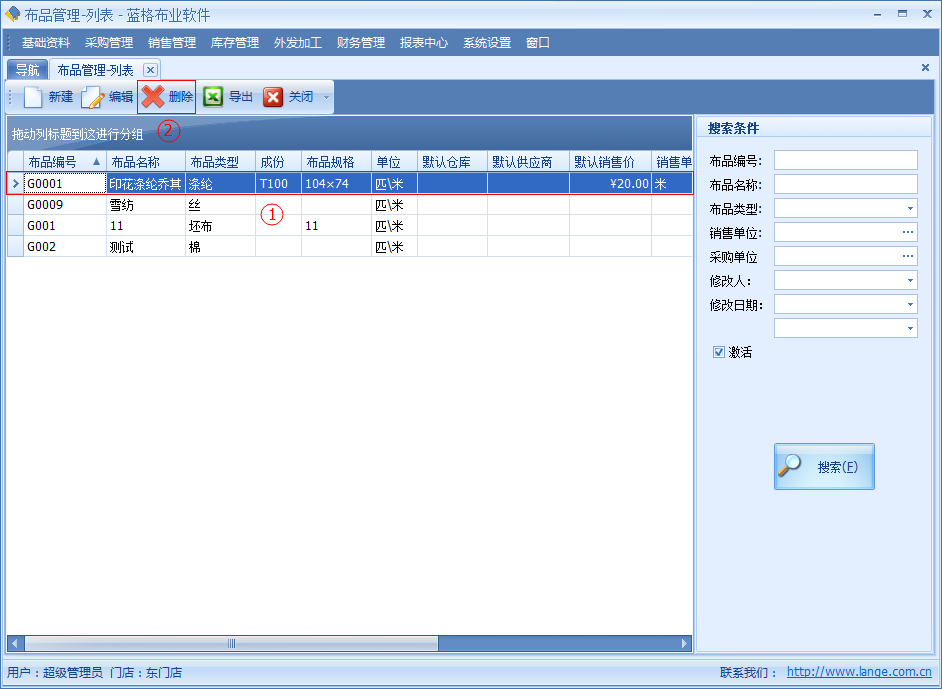Image resolution: width=942 pixels, height=689 pixels.
Task: Switch to the 导航 tab
Action: [26, 68]
